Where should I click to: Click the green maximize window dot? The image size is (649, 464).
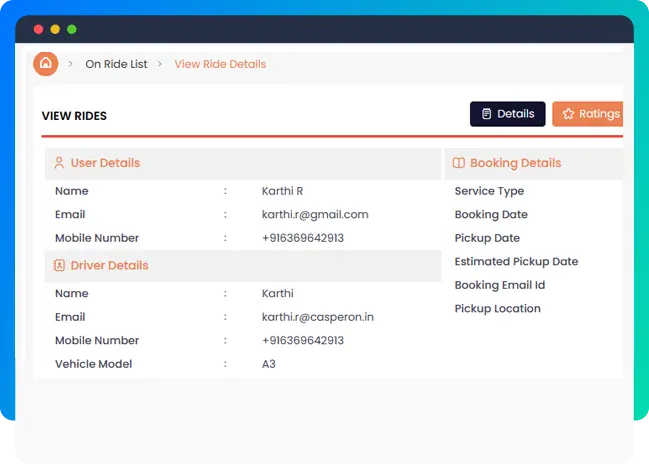71,29
